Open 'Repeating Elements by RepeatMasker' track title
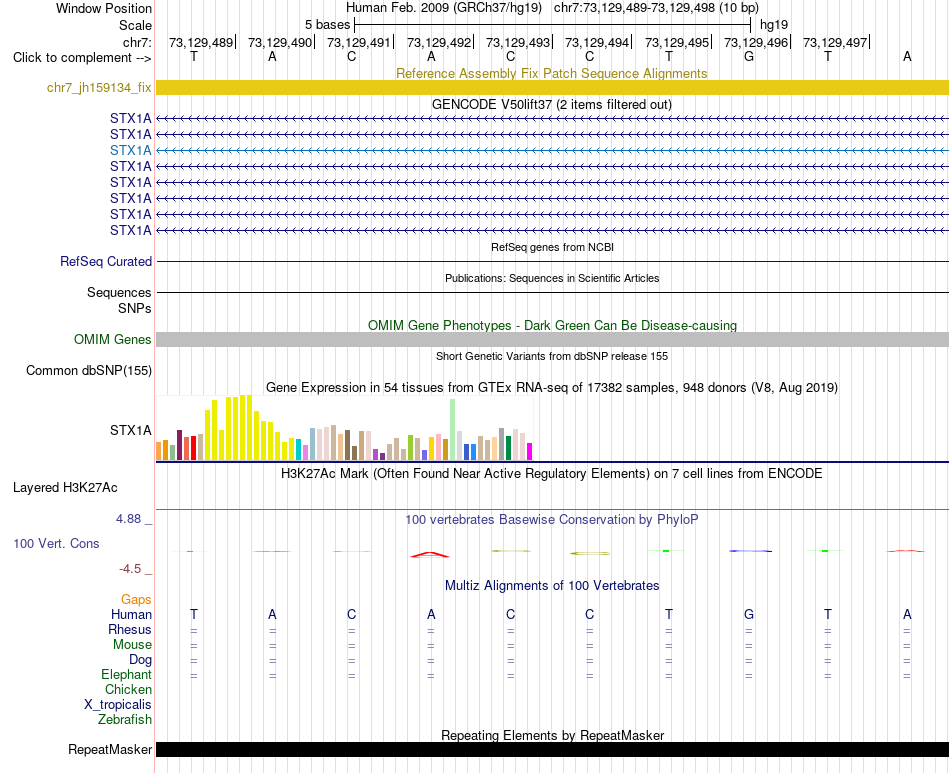 (x=552, y=735)
